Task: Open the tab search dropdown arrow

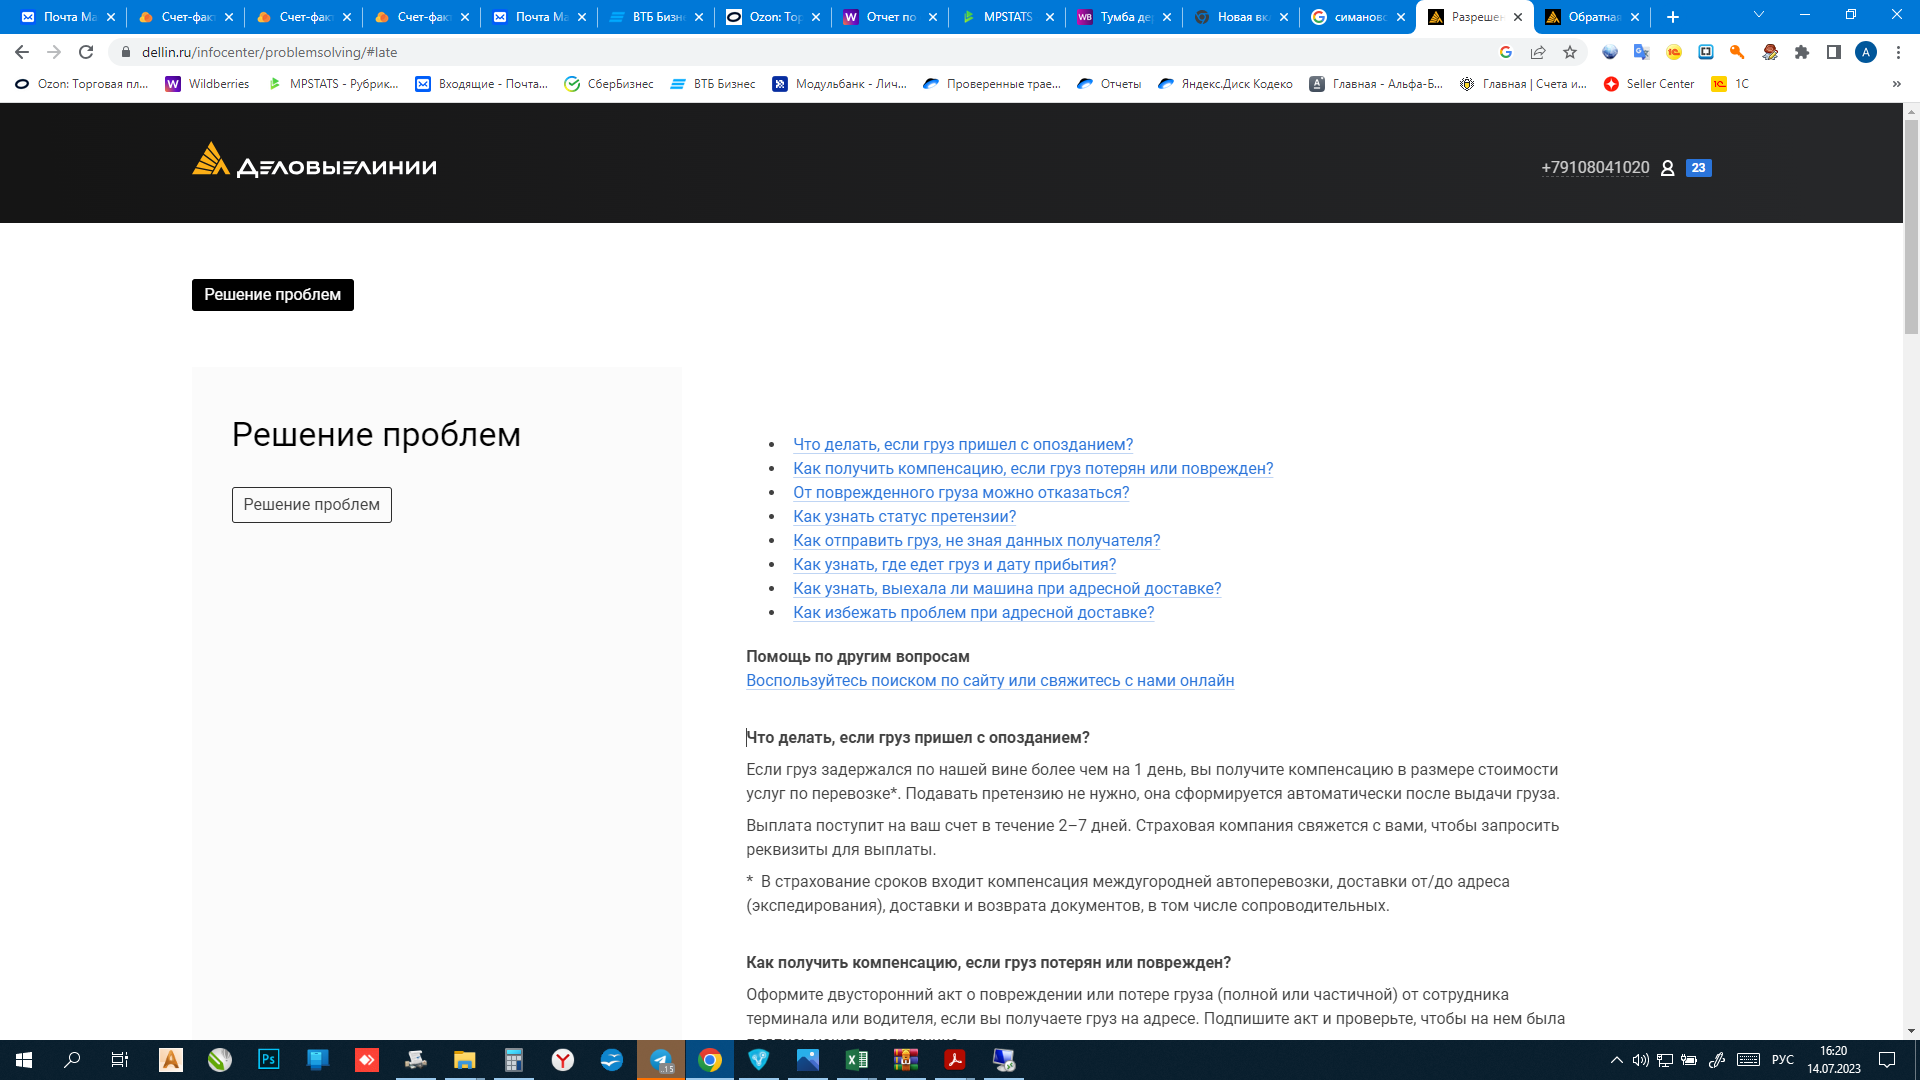Action: point(1759,15)
